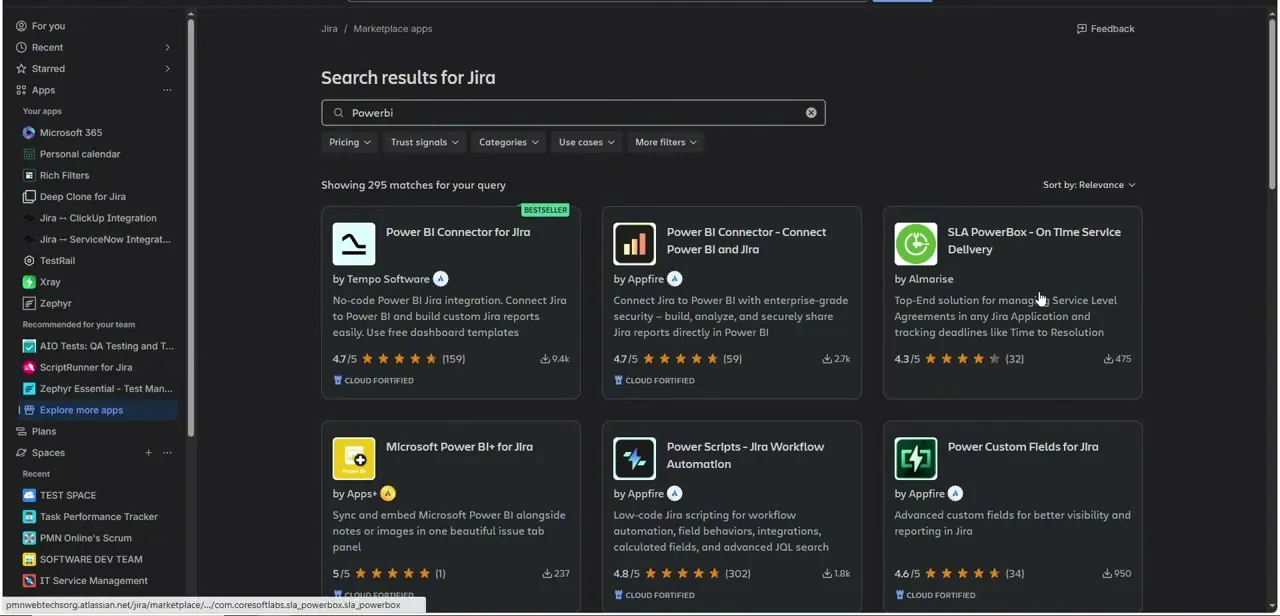Open Zephyr app in sidebar
Image resolution: width=1280 pixels, height=616 pixels.
click(55, 303)
